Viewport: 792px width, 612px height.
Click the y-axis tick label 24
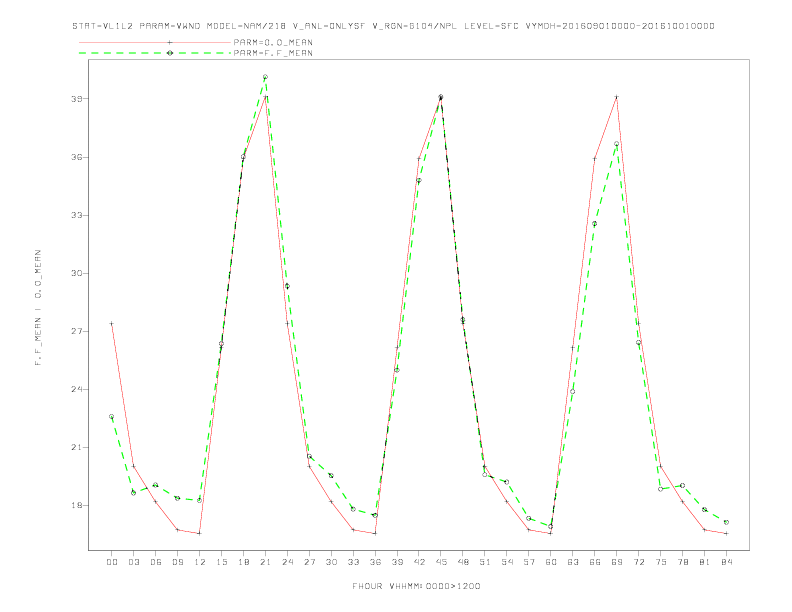coord(76,389)
